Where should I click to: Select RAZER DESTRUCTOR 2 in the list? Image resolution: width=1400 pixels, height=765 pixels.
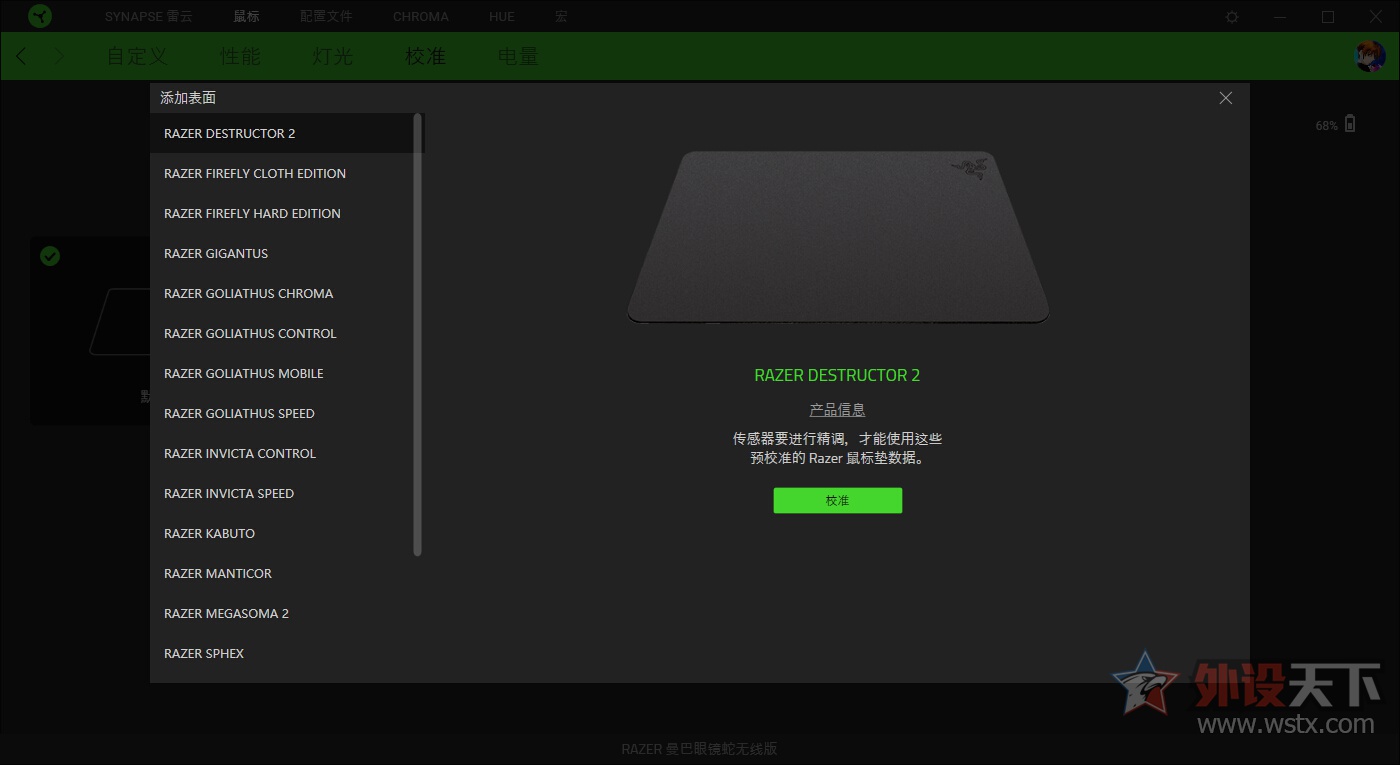pyautogui.click(x=282, y=133)
